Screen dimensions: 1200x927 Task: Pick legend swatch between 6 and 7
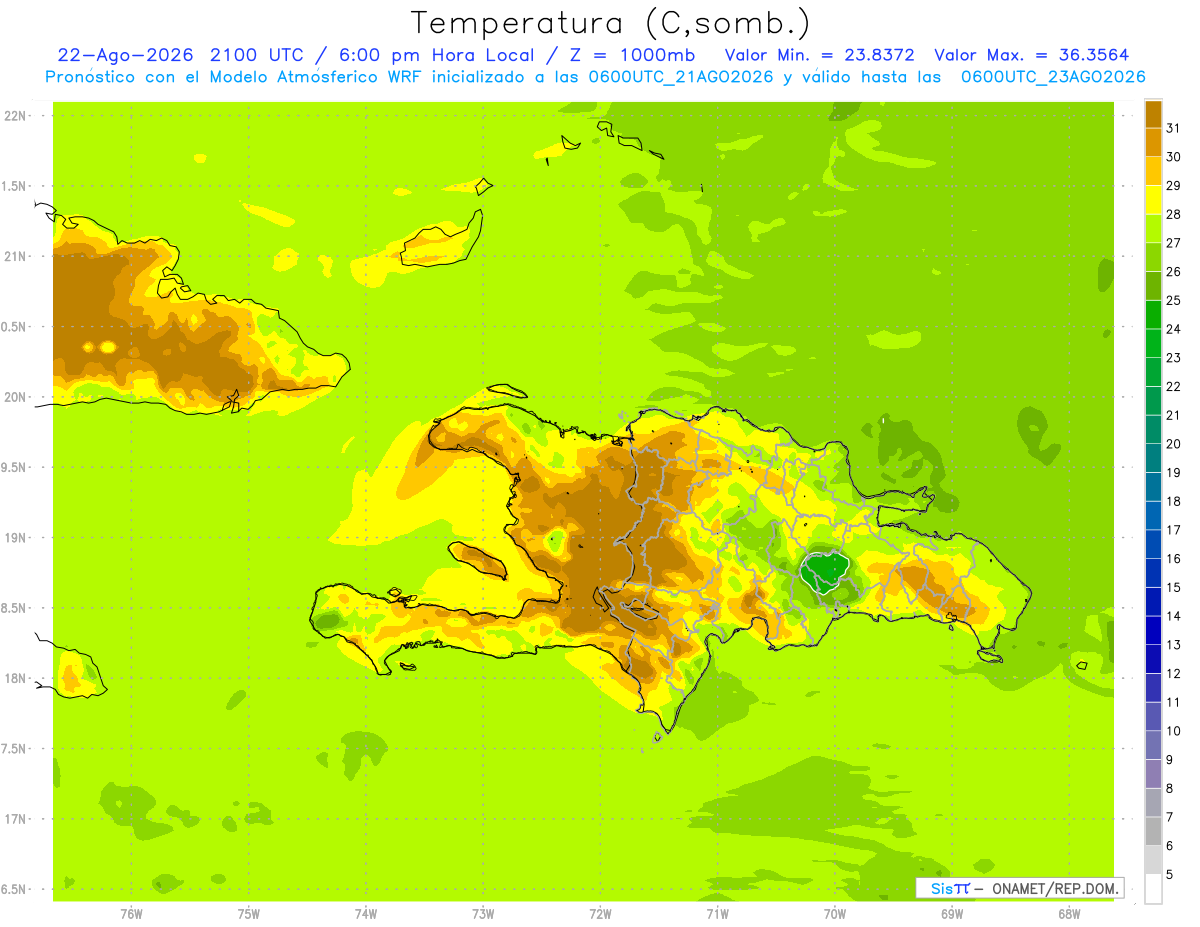click(x=1153, y=832)
